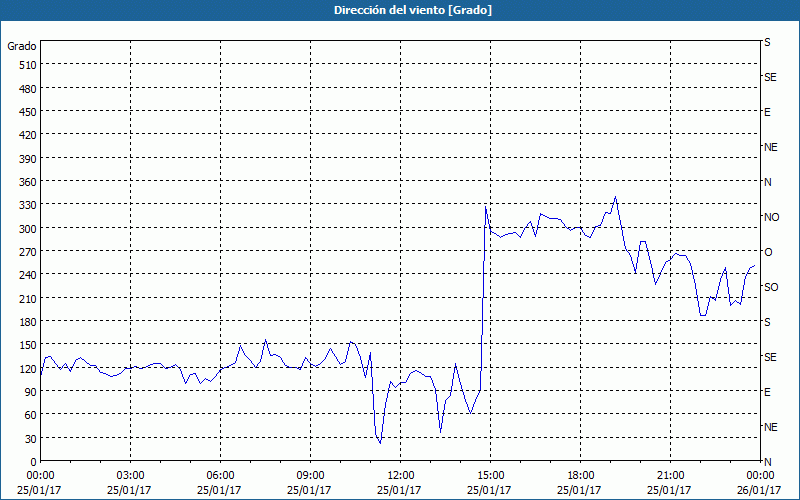Click the y-axis value 300
This screenshot has height=500, width=800.
(28, 229)
